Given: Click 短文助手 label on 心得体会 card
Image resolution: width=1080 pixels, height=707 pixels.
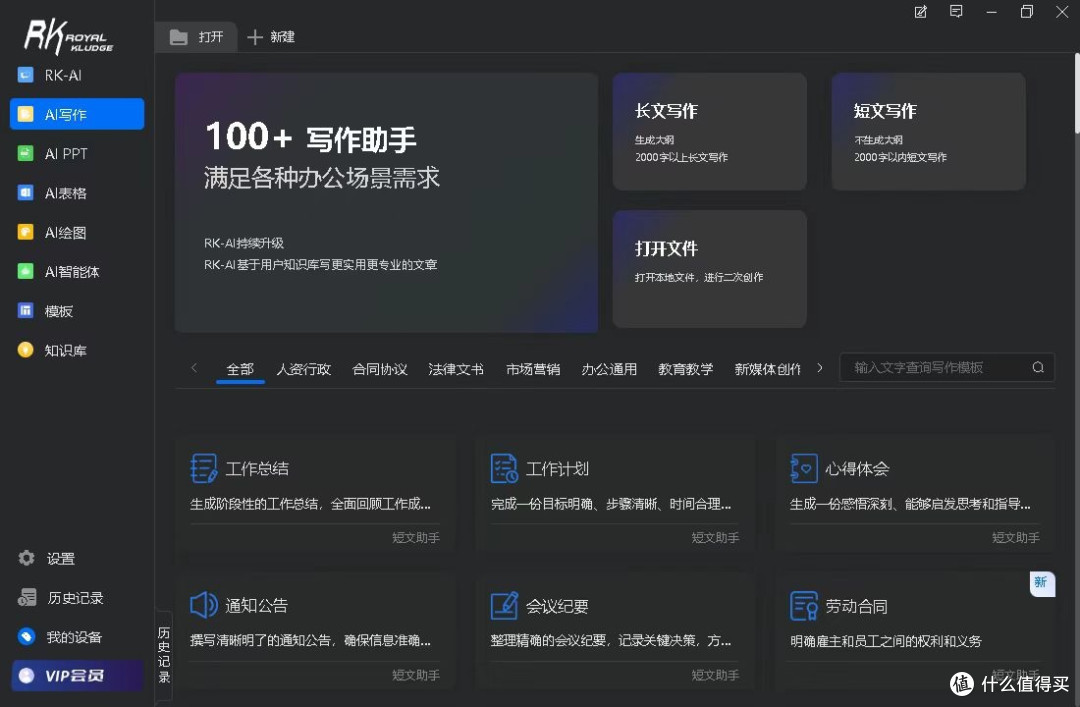Looking at the screenshot, I should click(1016, 537).
